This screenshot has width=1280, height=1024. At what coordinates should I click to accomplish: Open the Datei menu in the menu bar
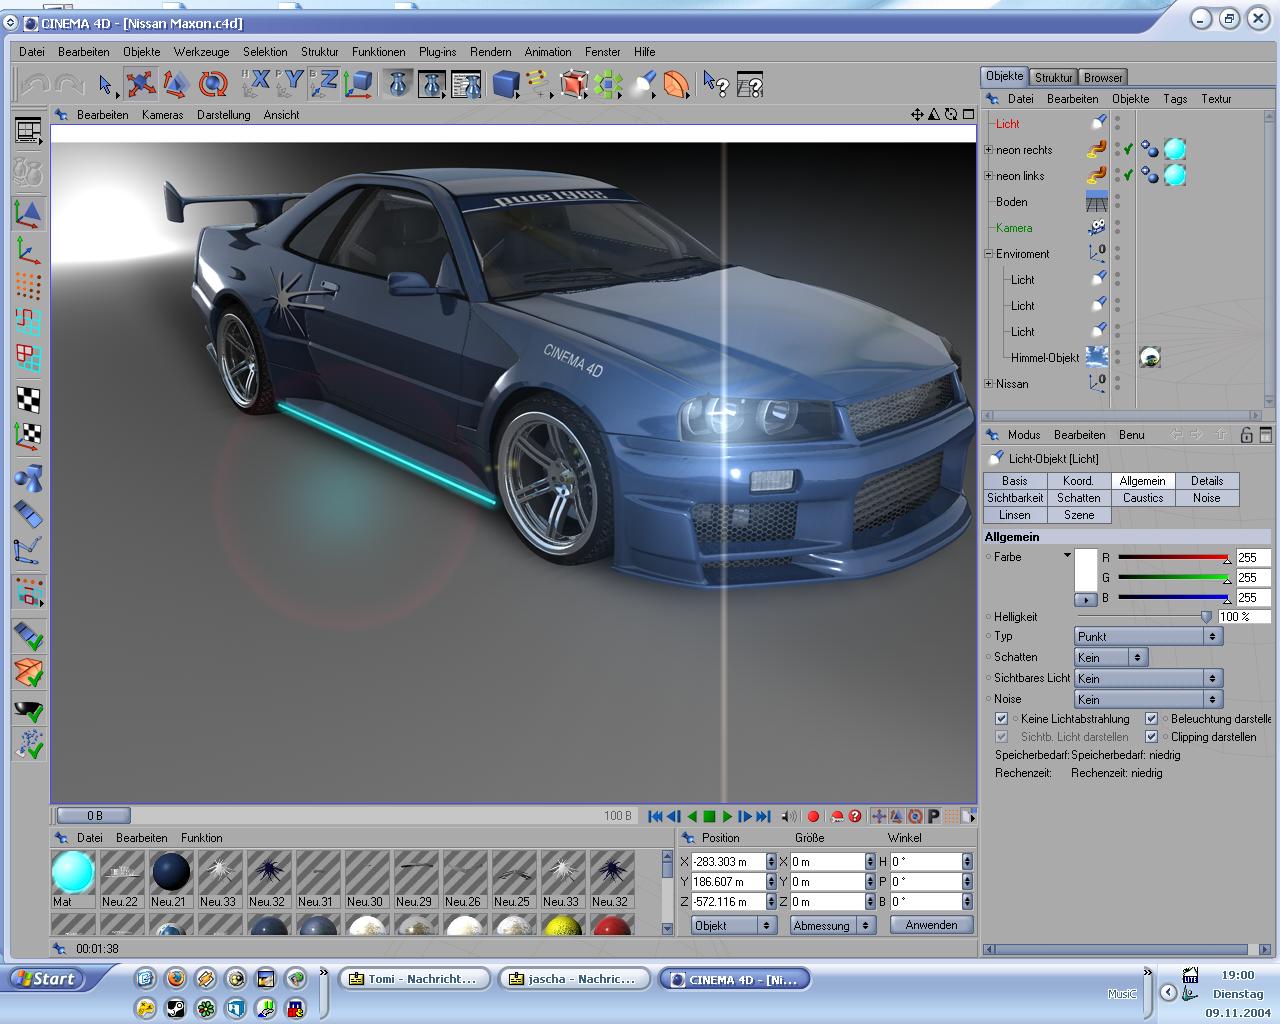click(32, 52)
